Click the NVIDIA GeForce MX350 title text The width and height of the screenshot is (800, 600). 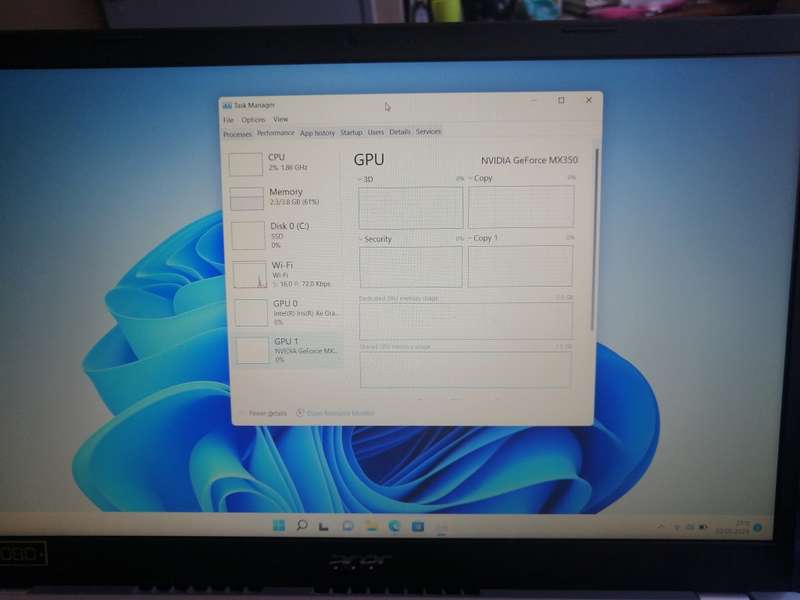[529, 160]
